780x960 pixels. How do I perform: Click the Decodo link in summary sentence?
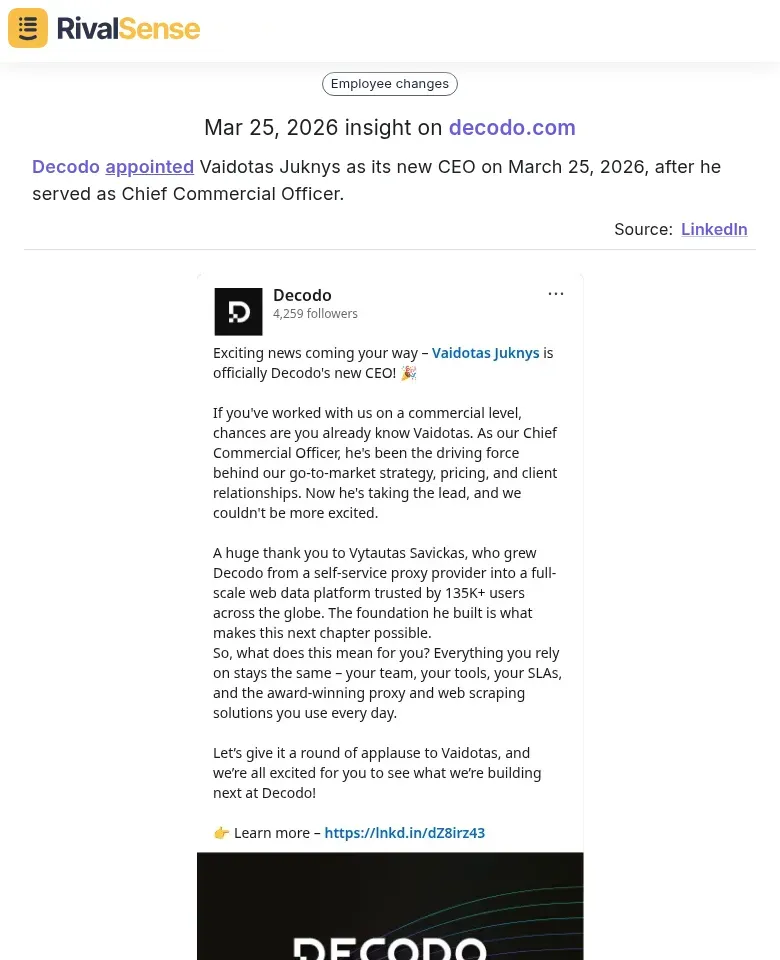(66, 167)
